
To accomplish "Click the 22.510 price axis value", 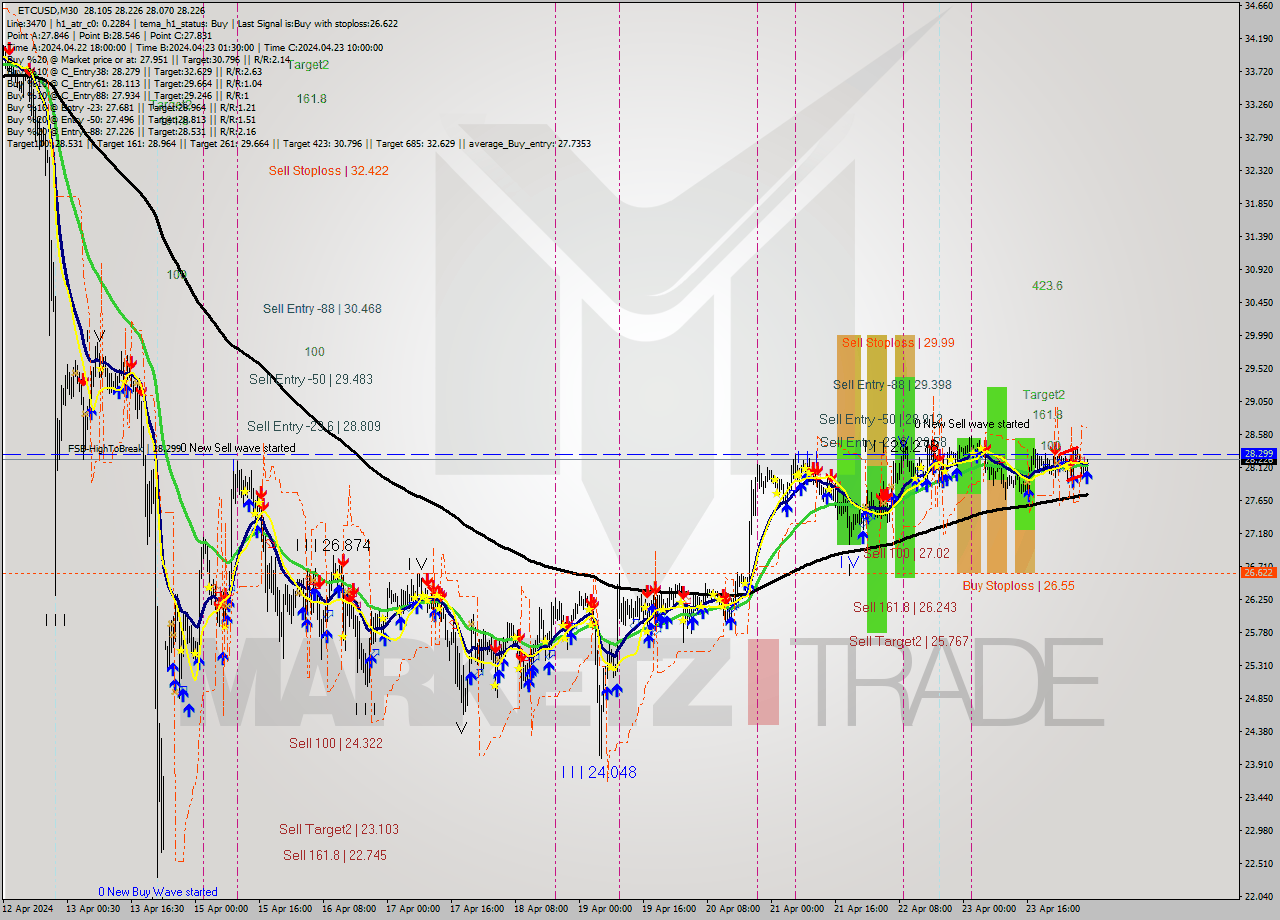I will click(1258, 864).
